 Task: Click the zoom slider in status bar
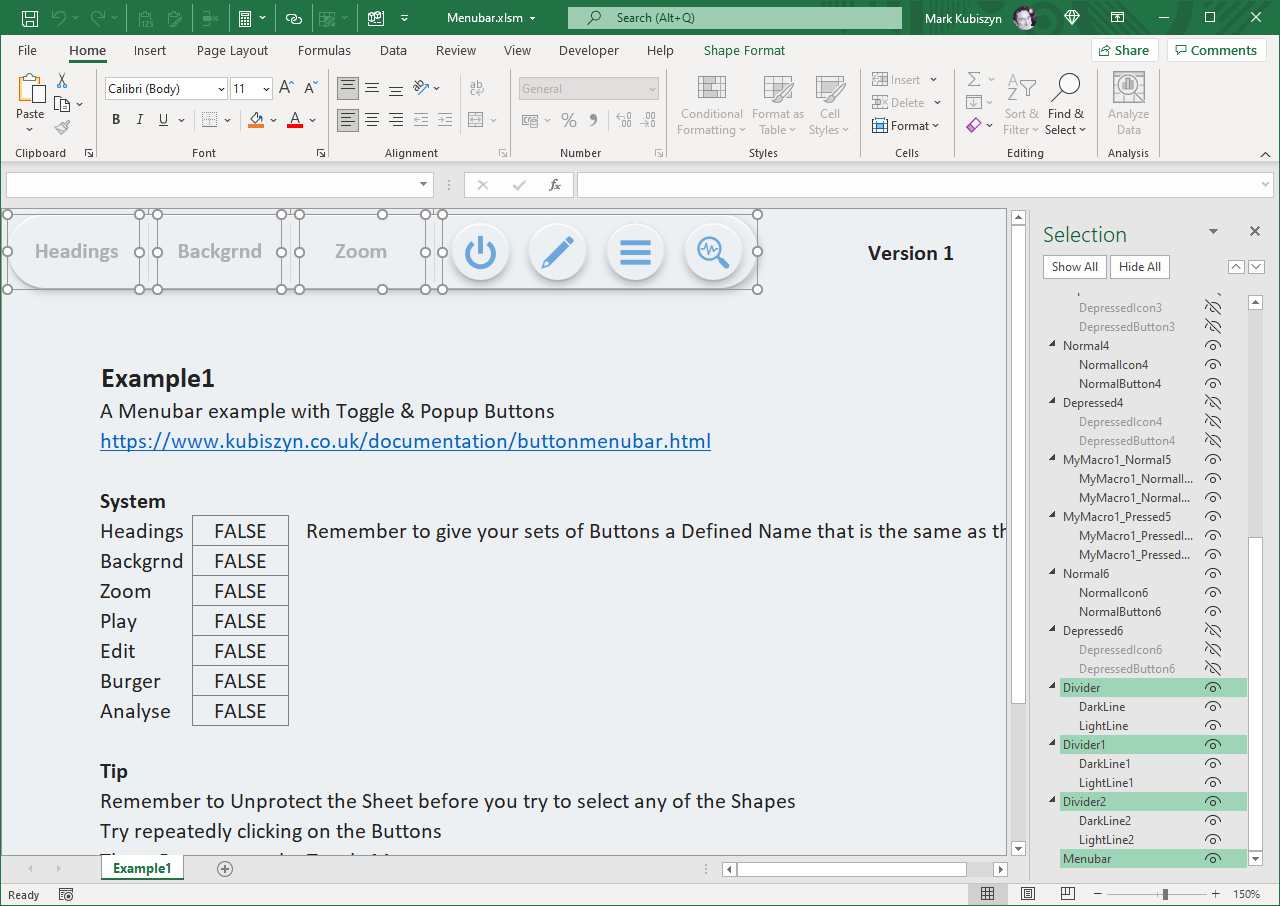(1165, 894)
